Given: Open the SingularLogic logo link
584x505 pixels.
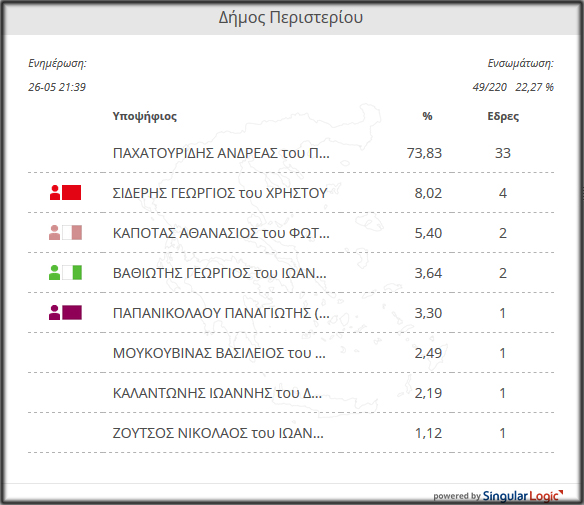Looking at the screenshot, I should [523, 496].
